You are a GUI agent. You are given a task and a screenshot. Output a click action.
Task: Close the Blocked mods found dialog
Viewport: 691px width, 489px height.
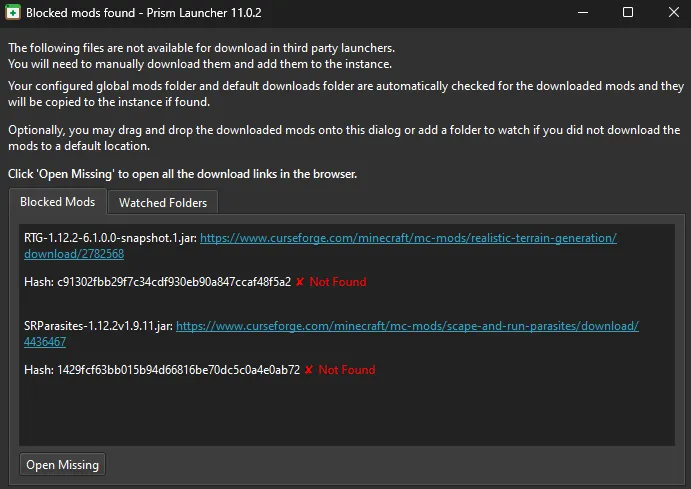pyautogui.click(x=673, y=12)
